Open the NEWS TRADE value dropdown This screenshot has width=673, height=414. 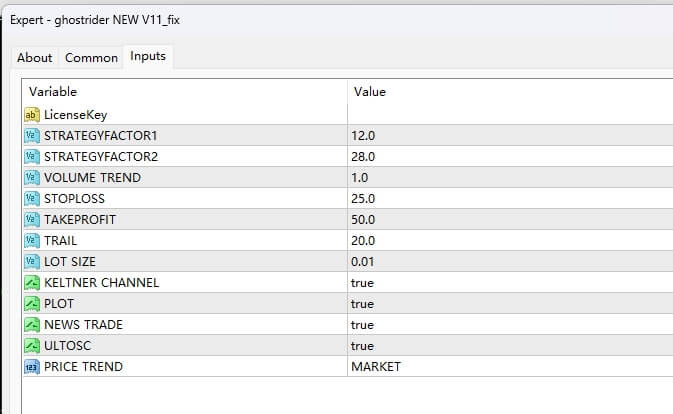pos(362,324)
